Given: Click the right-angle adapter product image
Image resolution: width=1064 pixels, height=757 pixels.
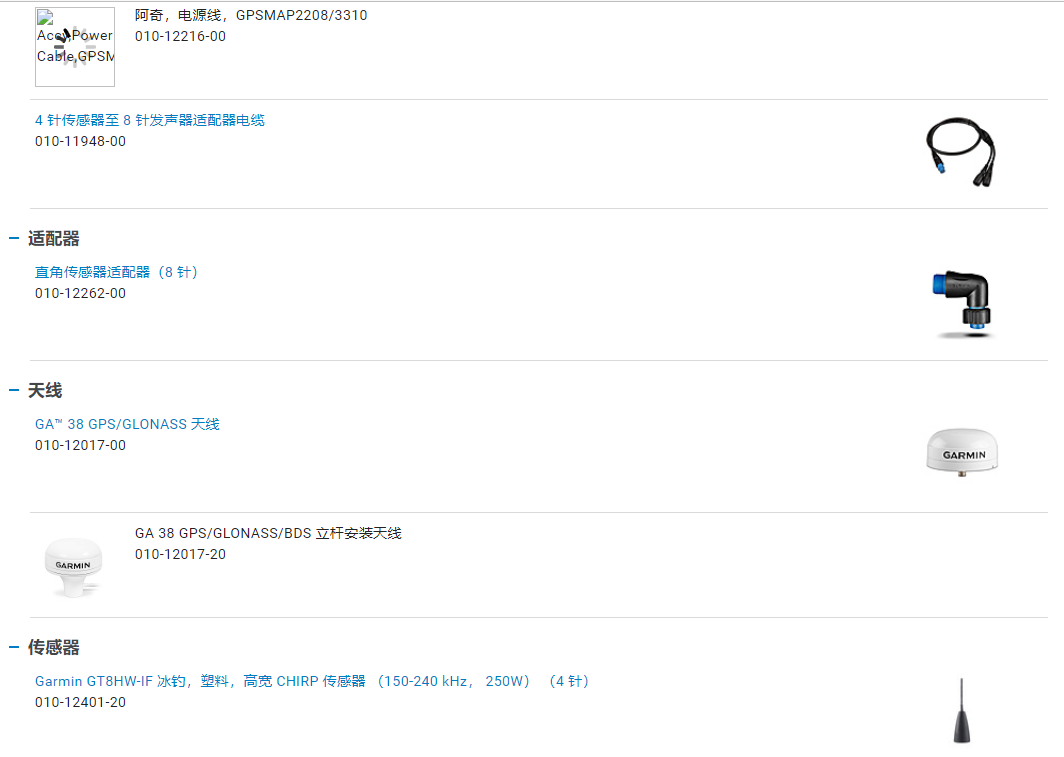Looking at the screenshot, I should click(x=962, y=305).
